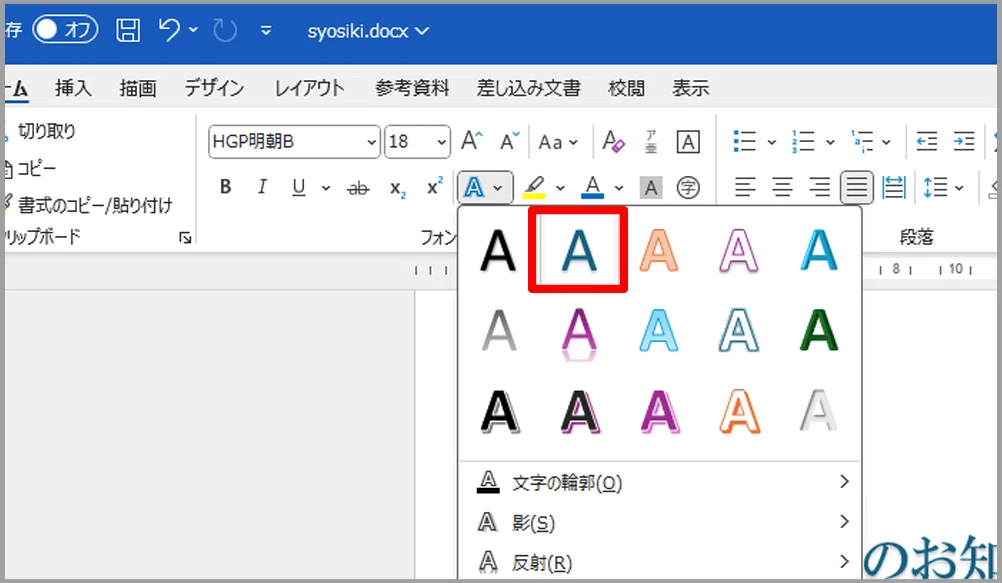1002x583 pixels.
Task: Click the Distributed alignment icon
Action: [x=893, y=187]
